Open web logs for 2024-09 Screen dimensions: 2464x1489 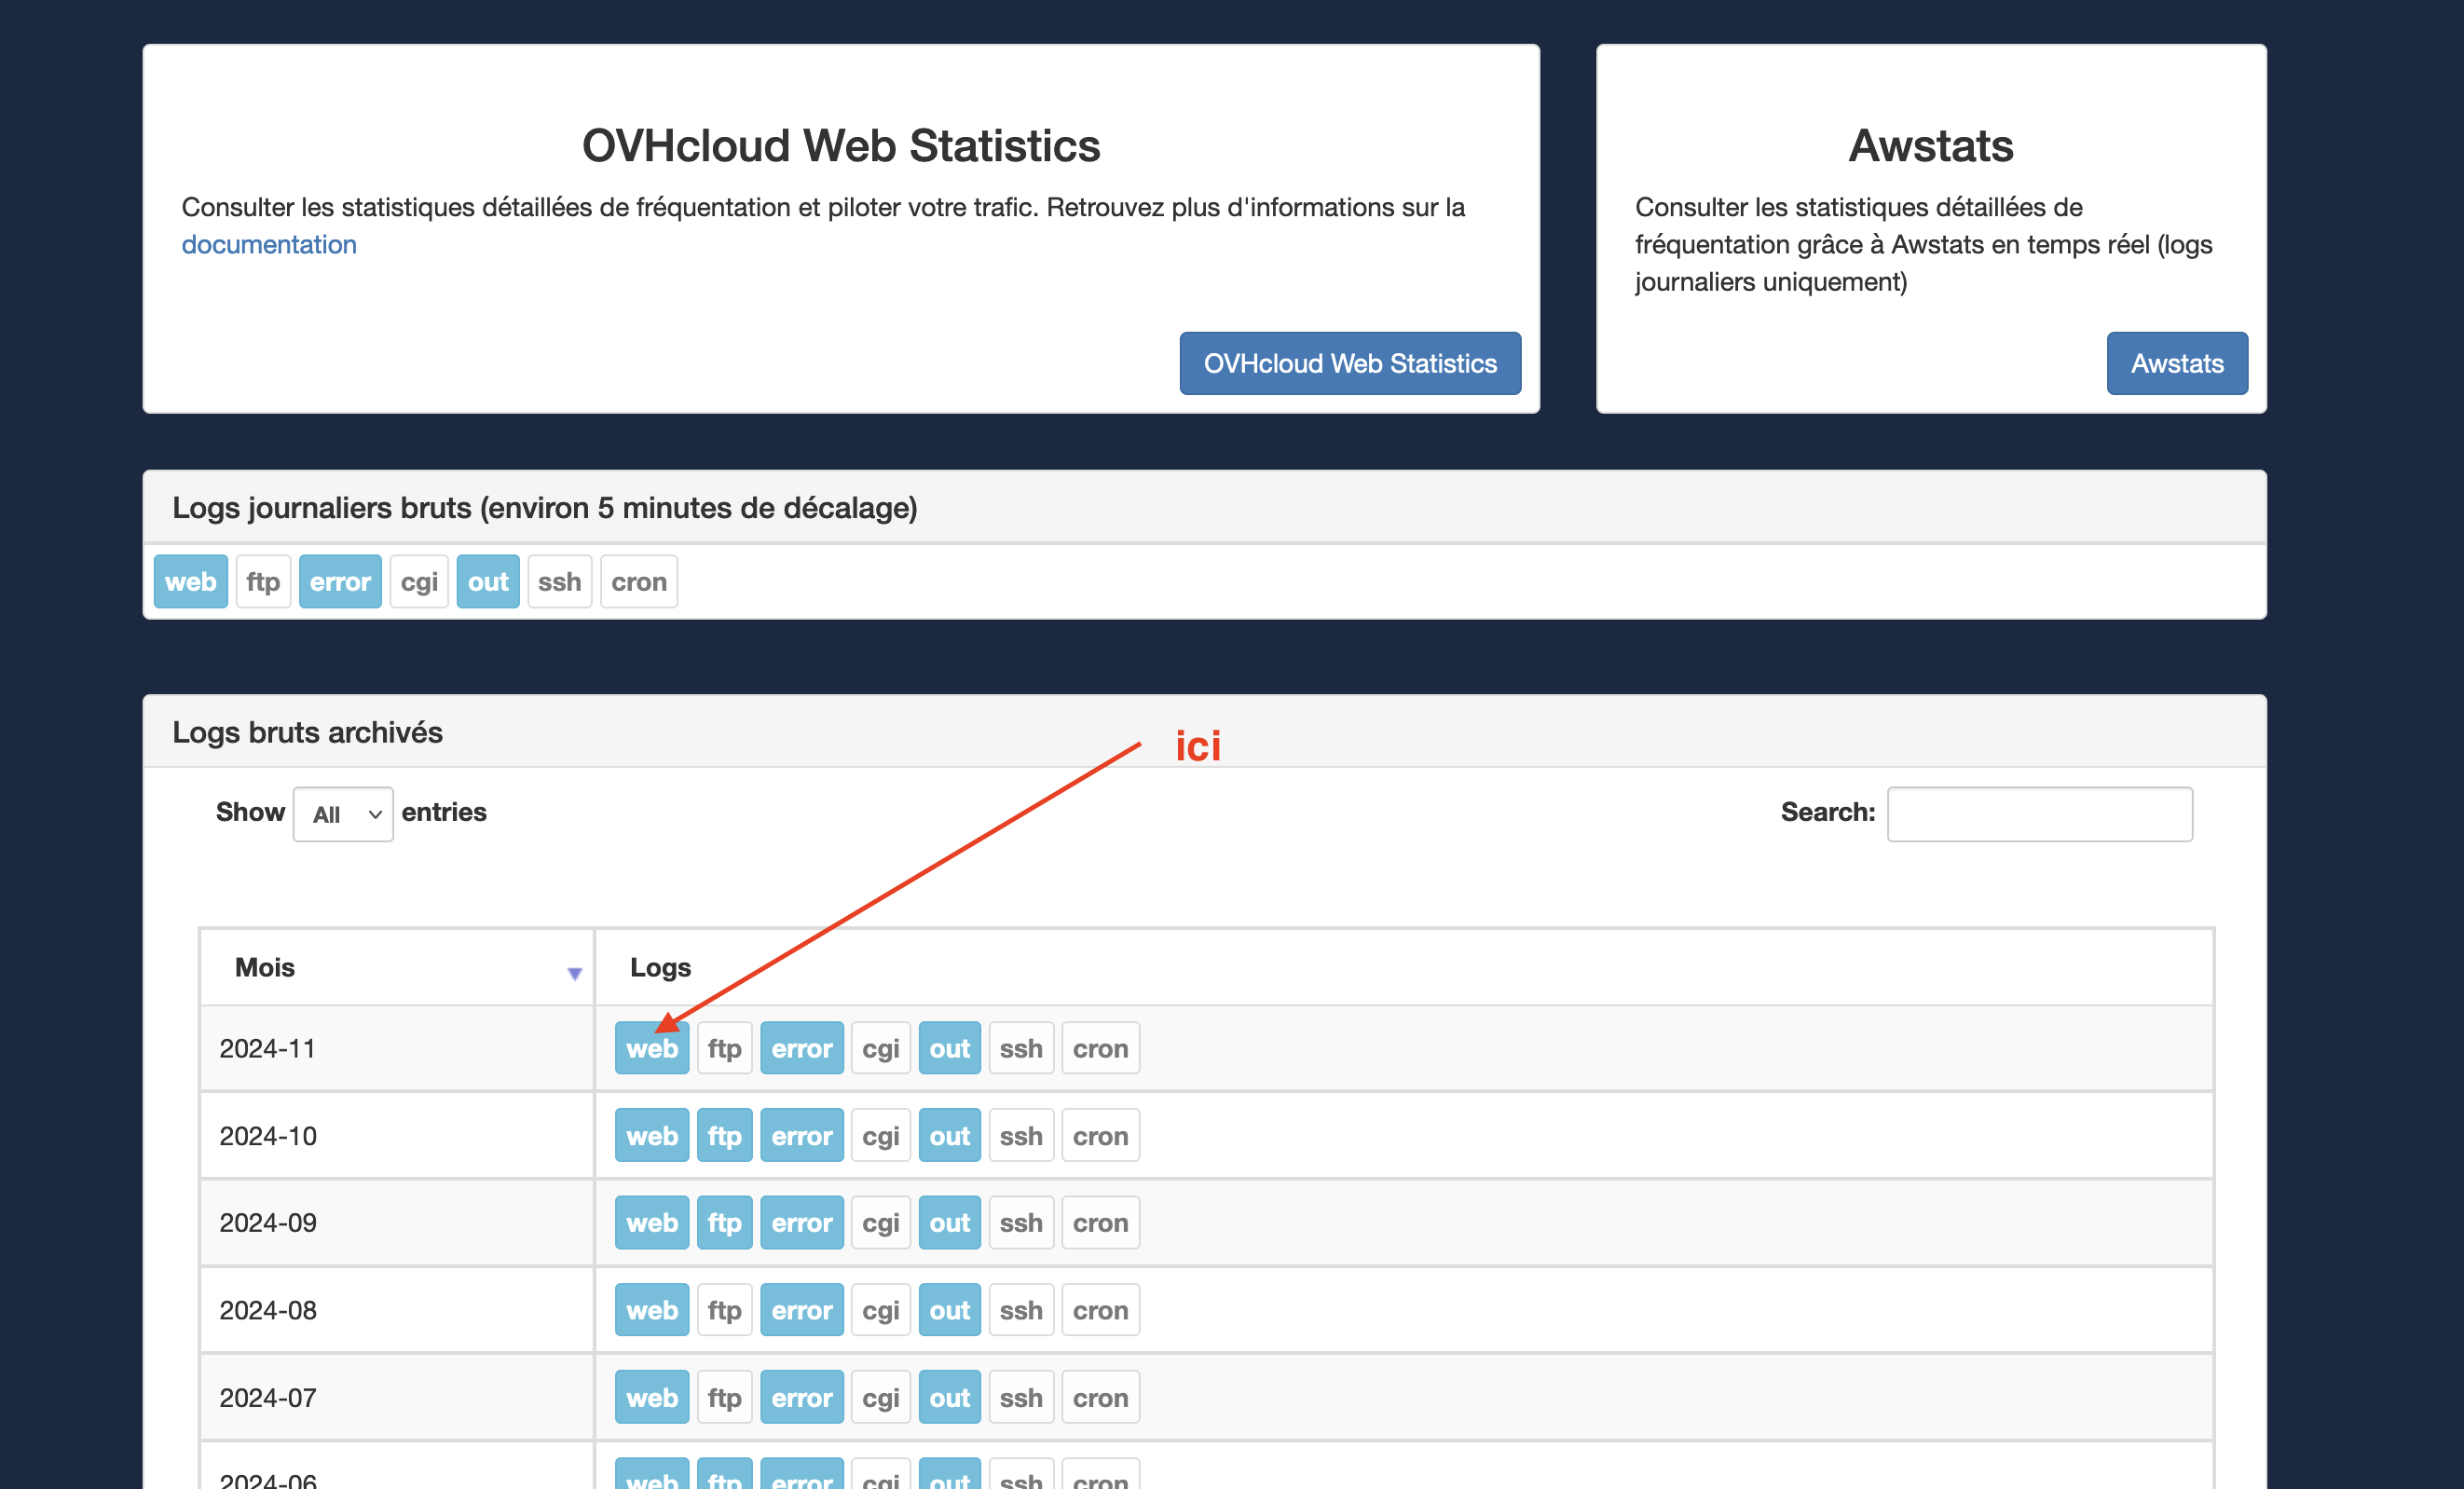coord(651,1222)
